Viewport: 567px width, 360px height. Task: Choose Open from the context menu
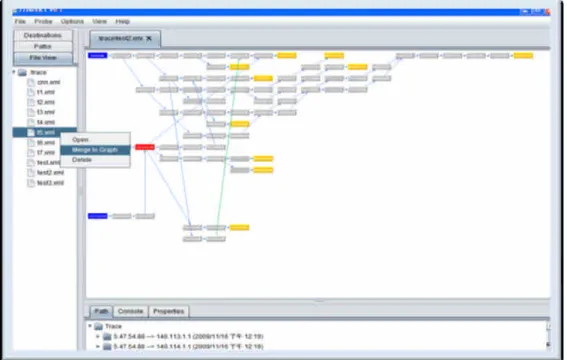tap(95, 140)
